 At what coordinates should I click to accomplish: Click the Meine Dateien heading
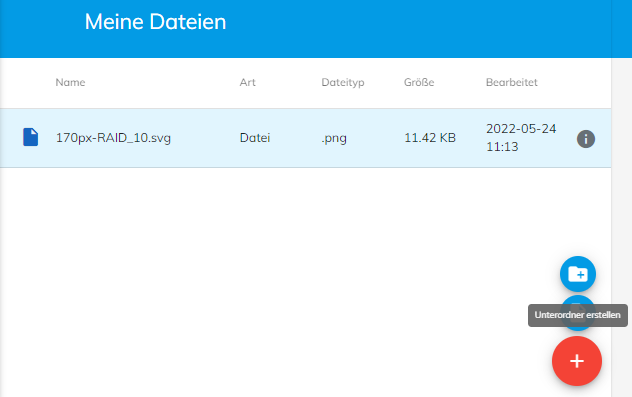click(155, 22)
